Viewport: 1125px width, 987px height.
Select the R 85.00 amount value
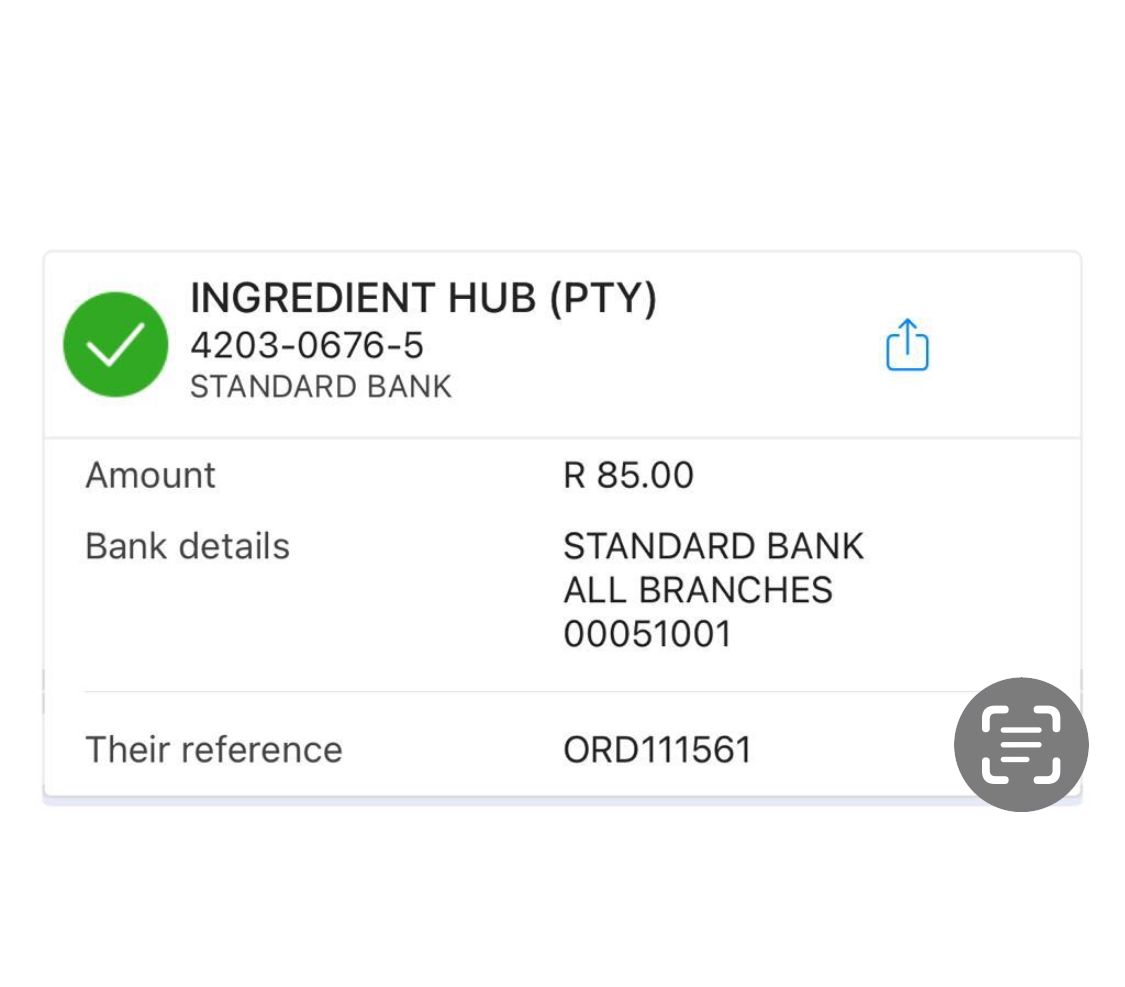click(629, 475)
